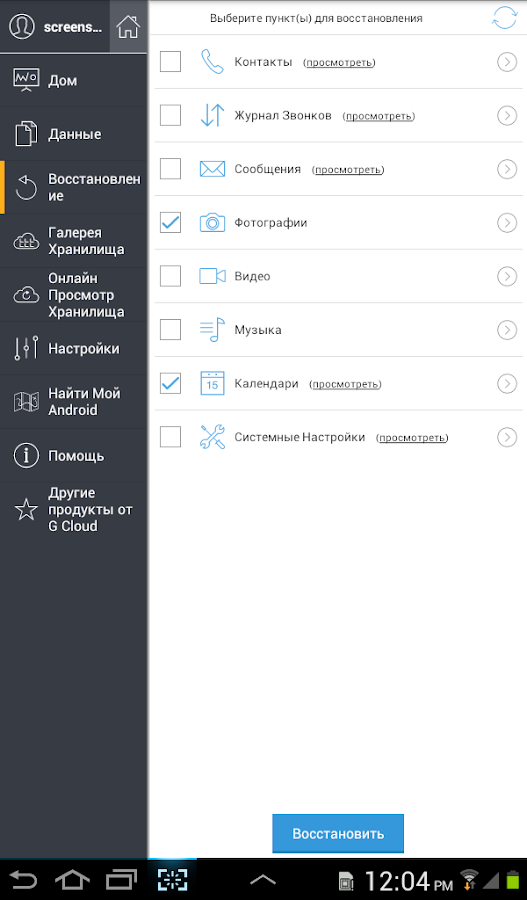Check the Музыка checkbox
The image size is (527, 900).
170,329
